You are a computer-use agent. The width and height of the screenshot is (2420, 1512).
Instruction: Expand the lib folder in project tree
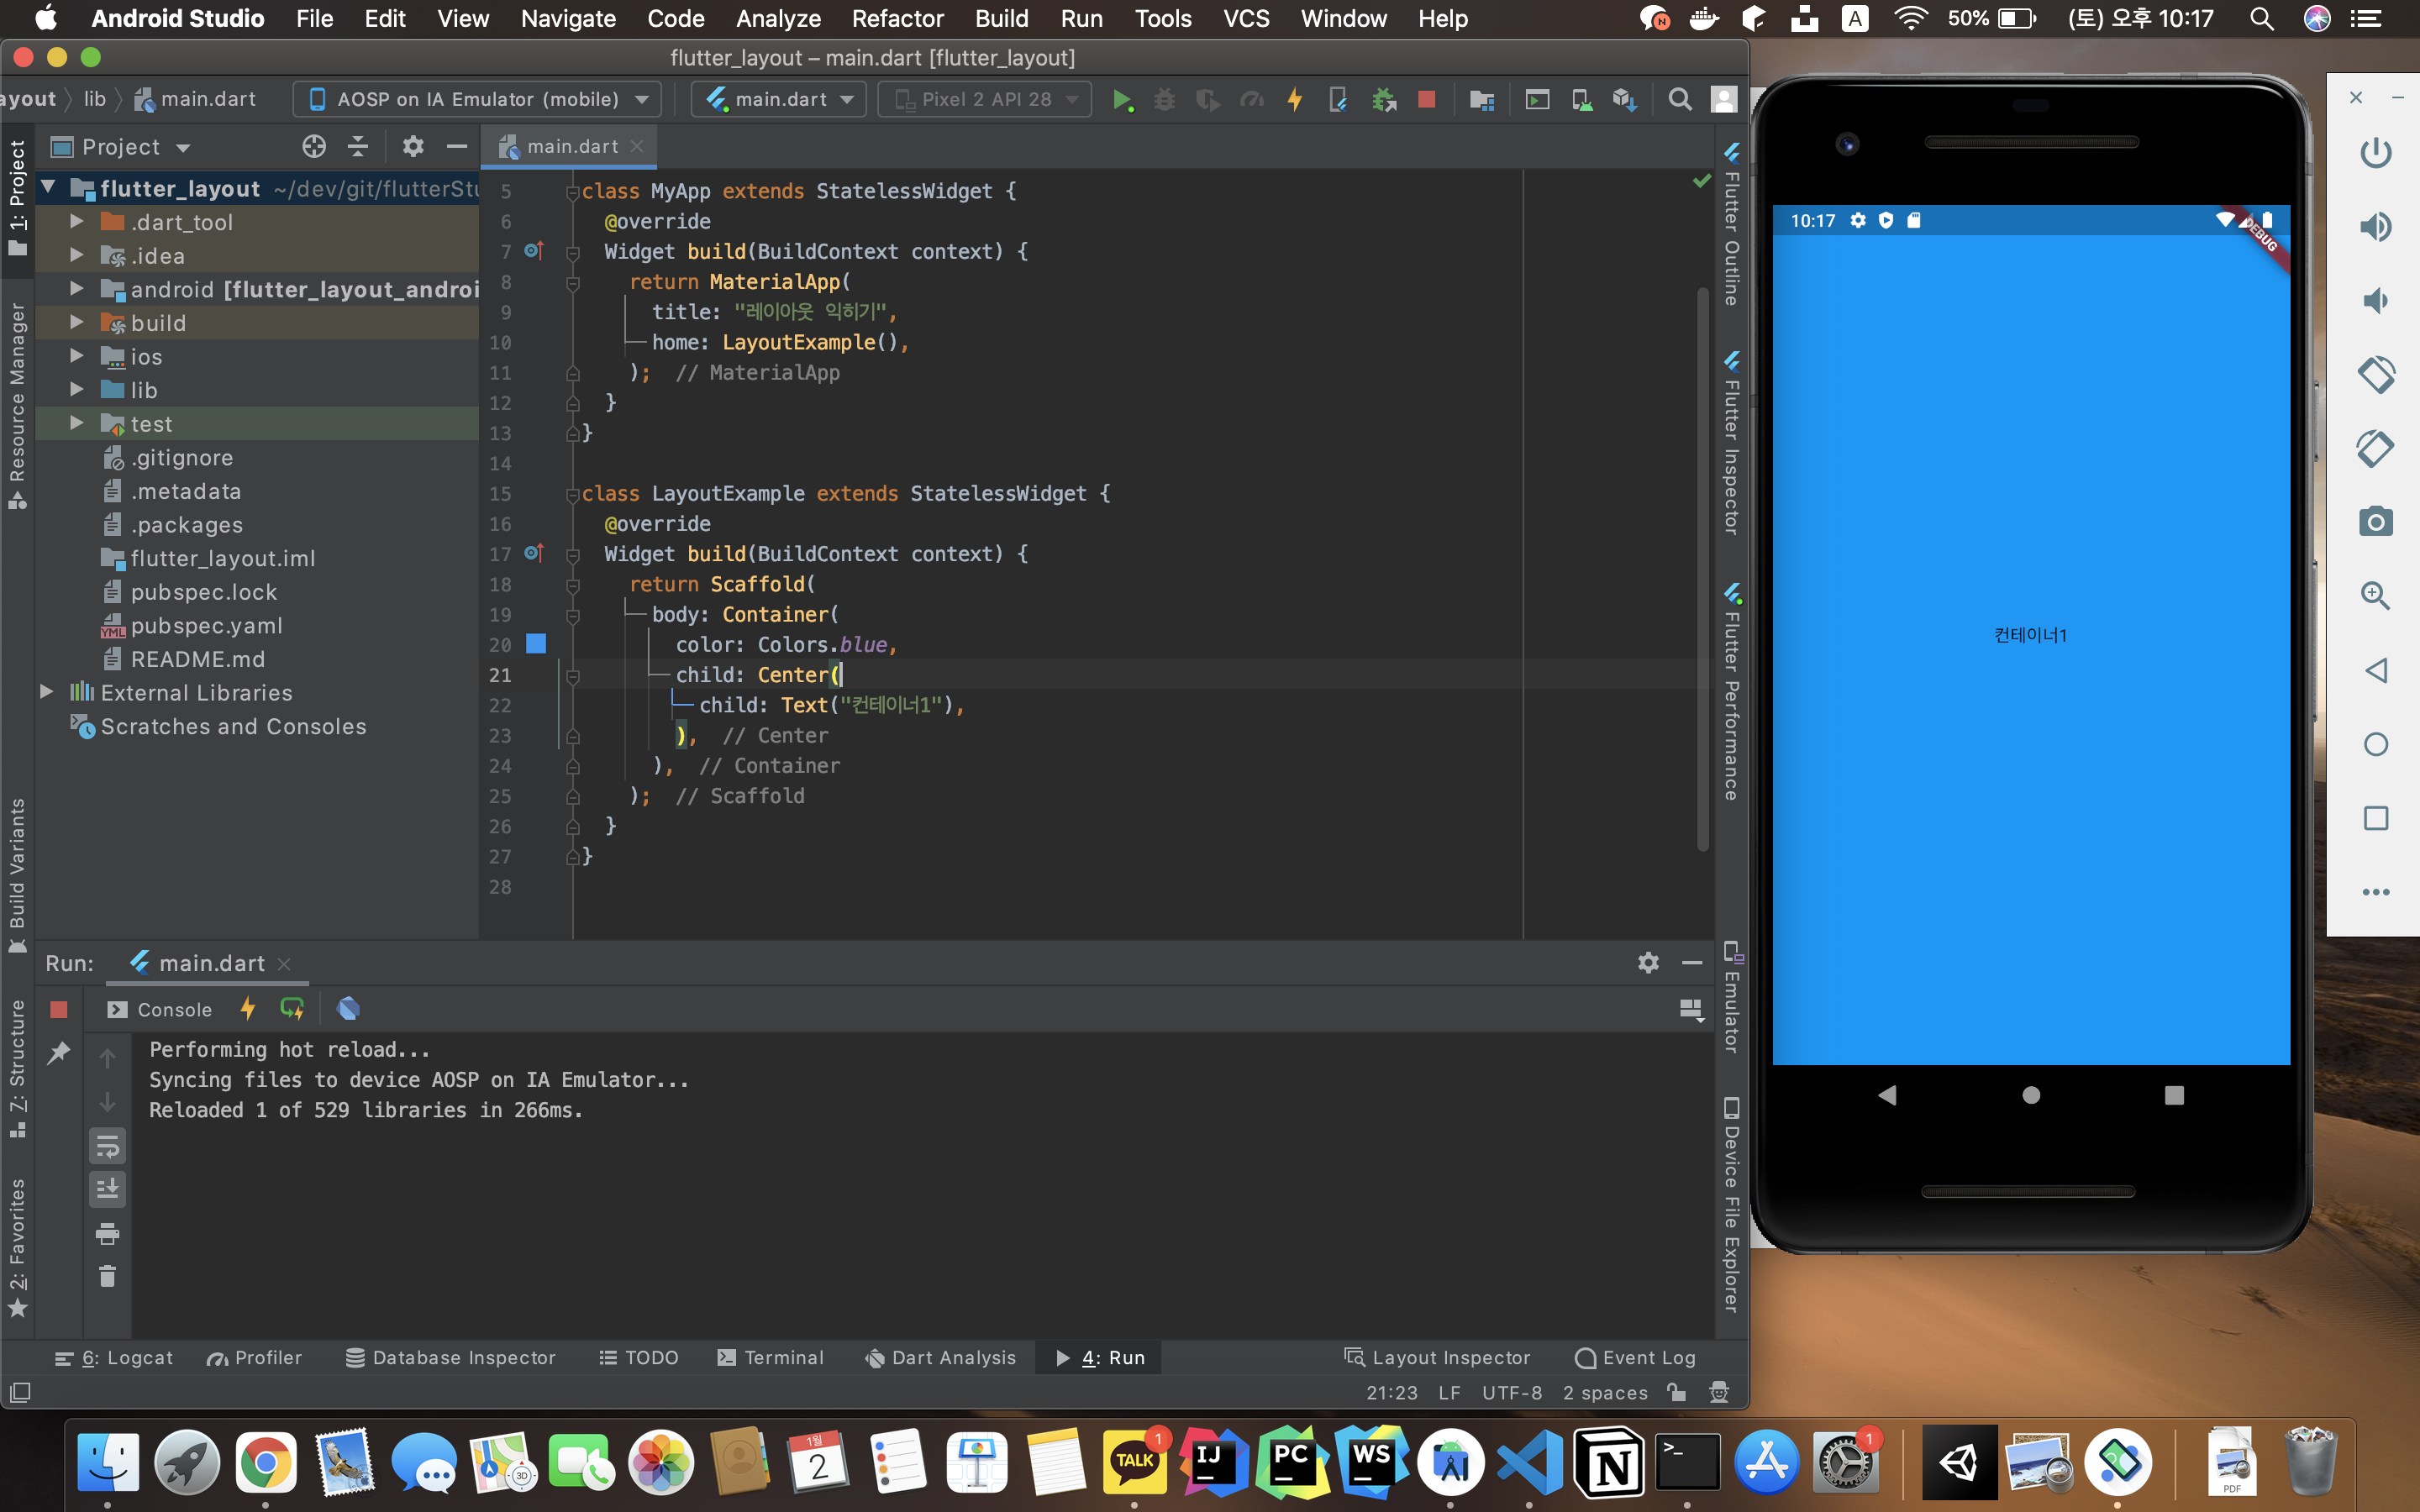tap(77, 390)
